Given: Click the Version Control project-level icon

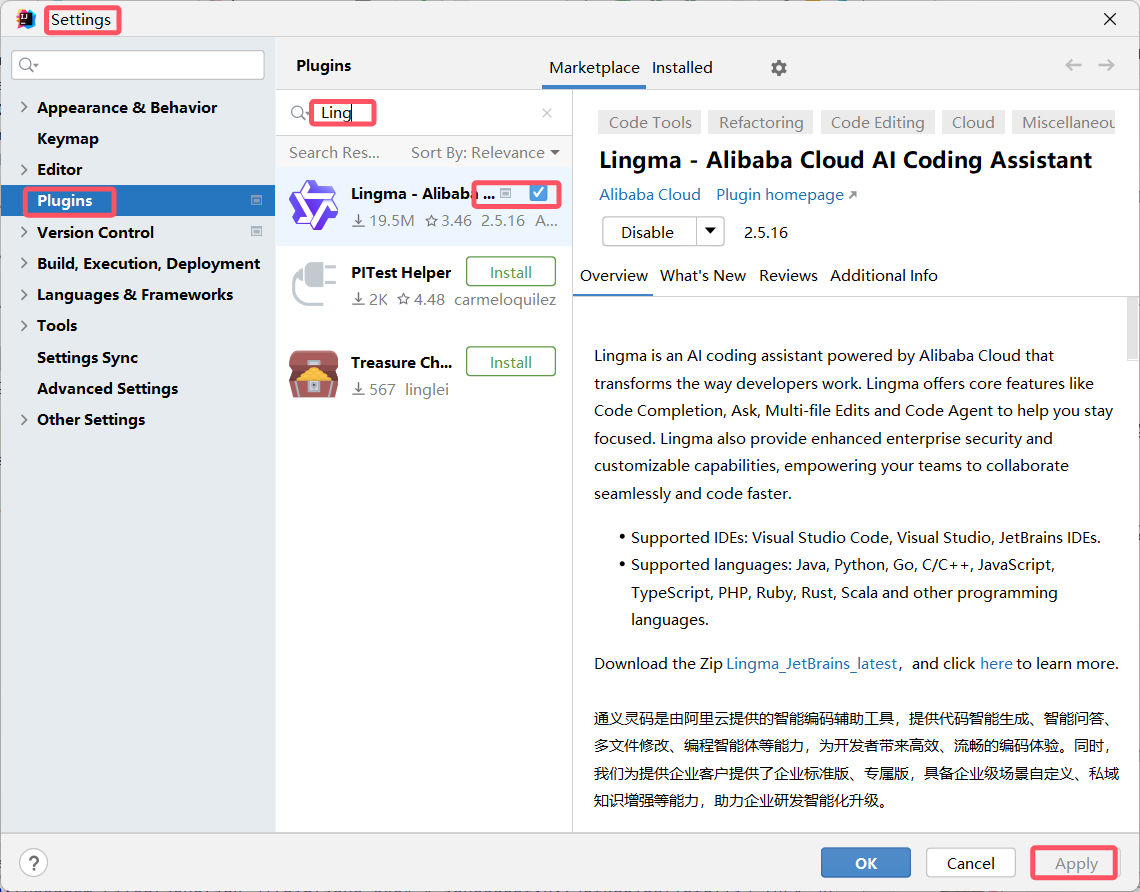Looking at the screenshot, I should [257, 231].
